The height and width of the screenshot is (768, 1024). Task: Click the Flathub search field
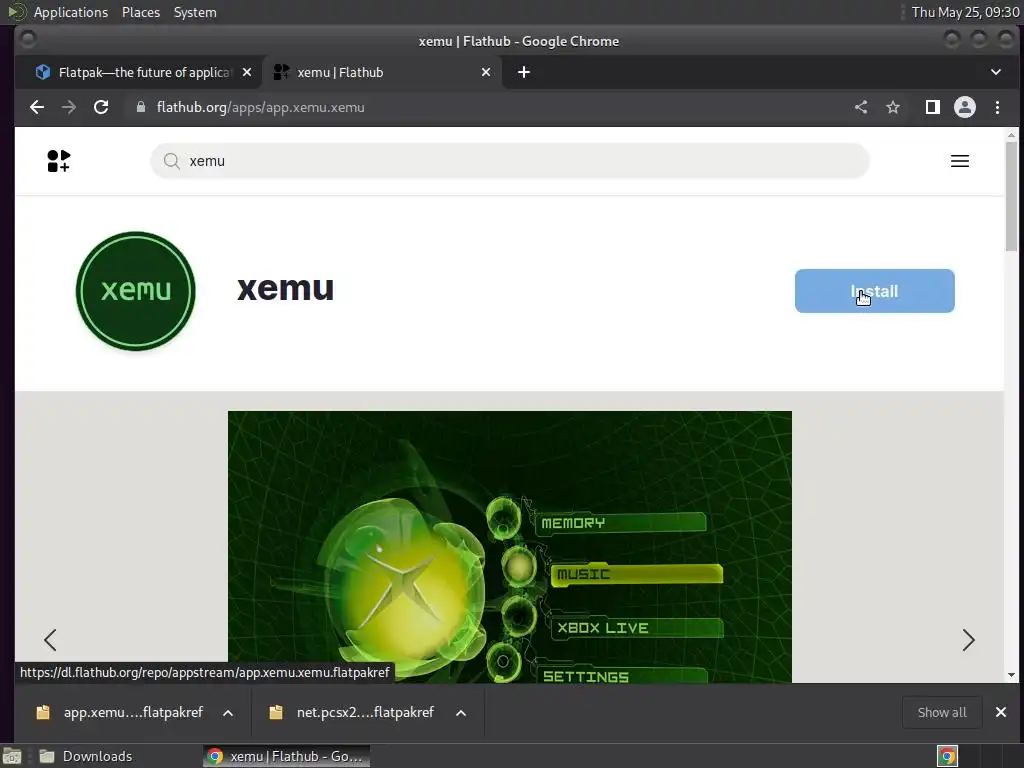tap(509, 161)
